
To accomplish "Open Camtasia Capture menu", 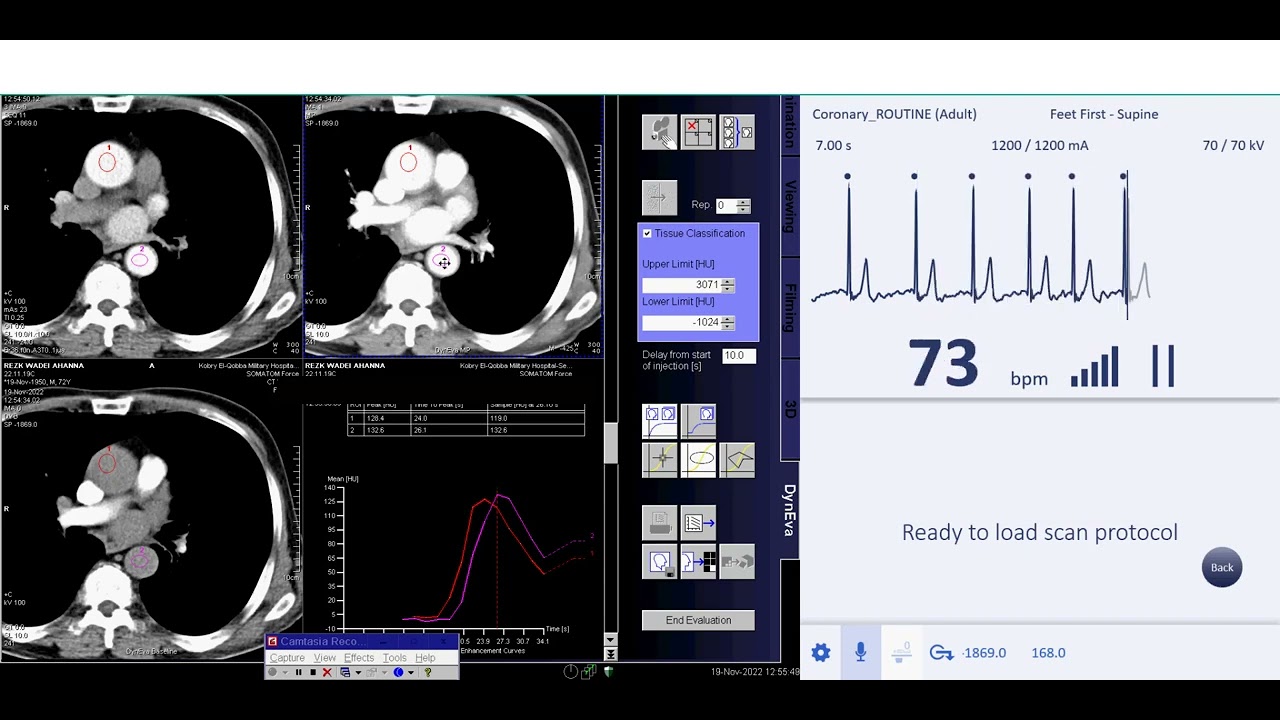I will [x=287, y=658].
